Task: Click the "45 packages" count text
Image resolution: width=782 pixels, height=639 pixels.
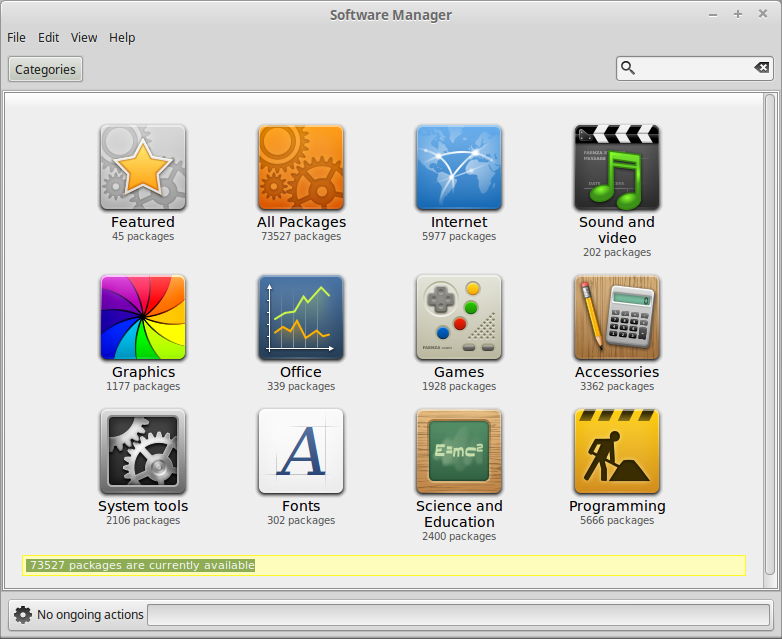Action: point(143,236)
